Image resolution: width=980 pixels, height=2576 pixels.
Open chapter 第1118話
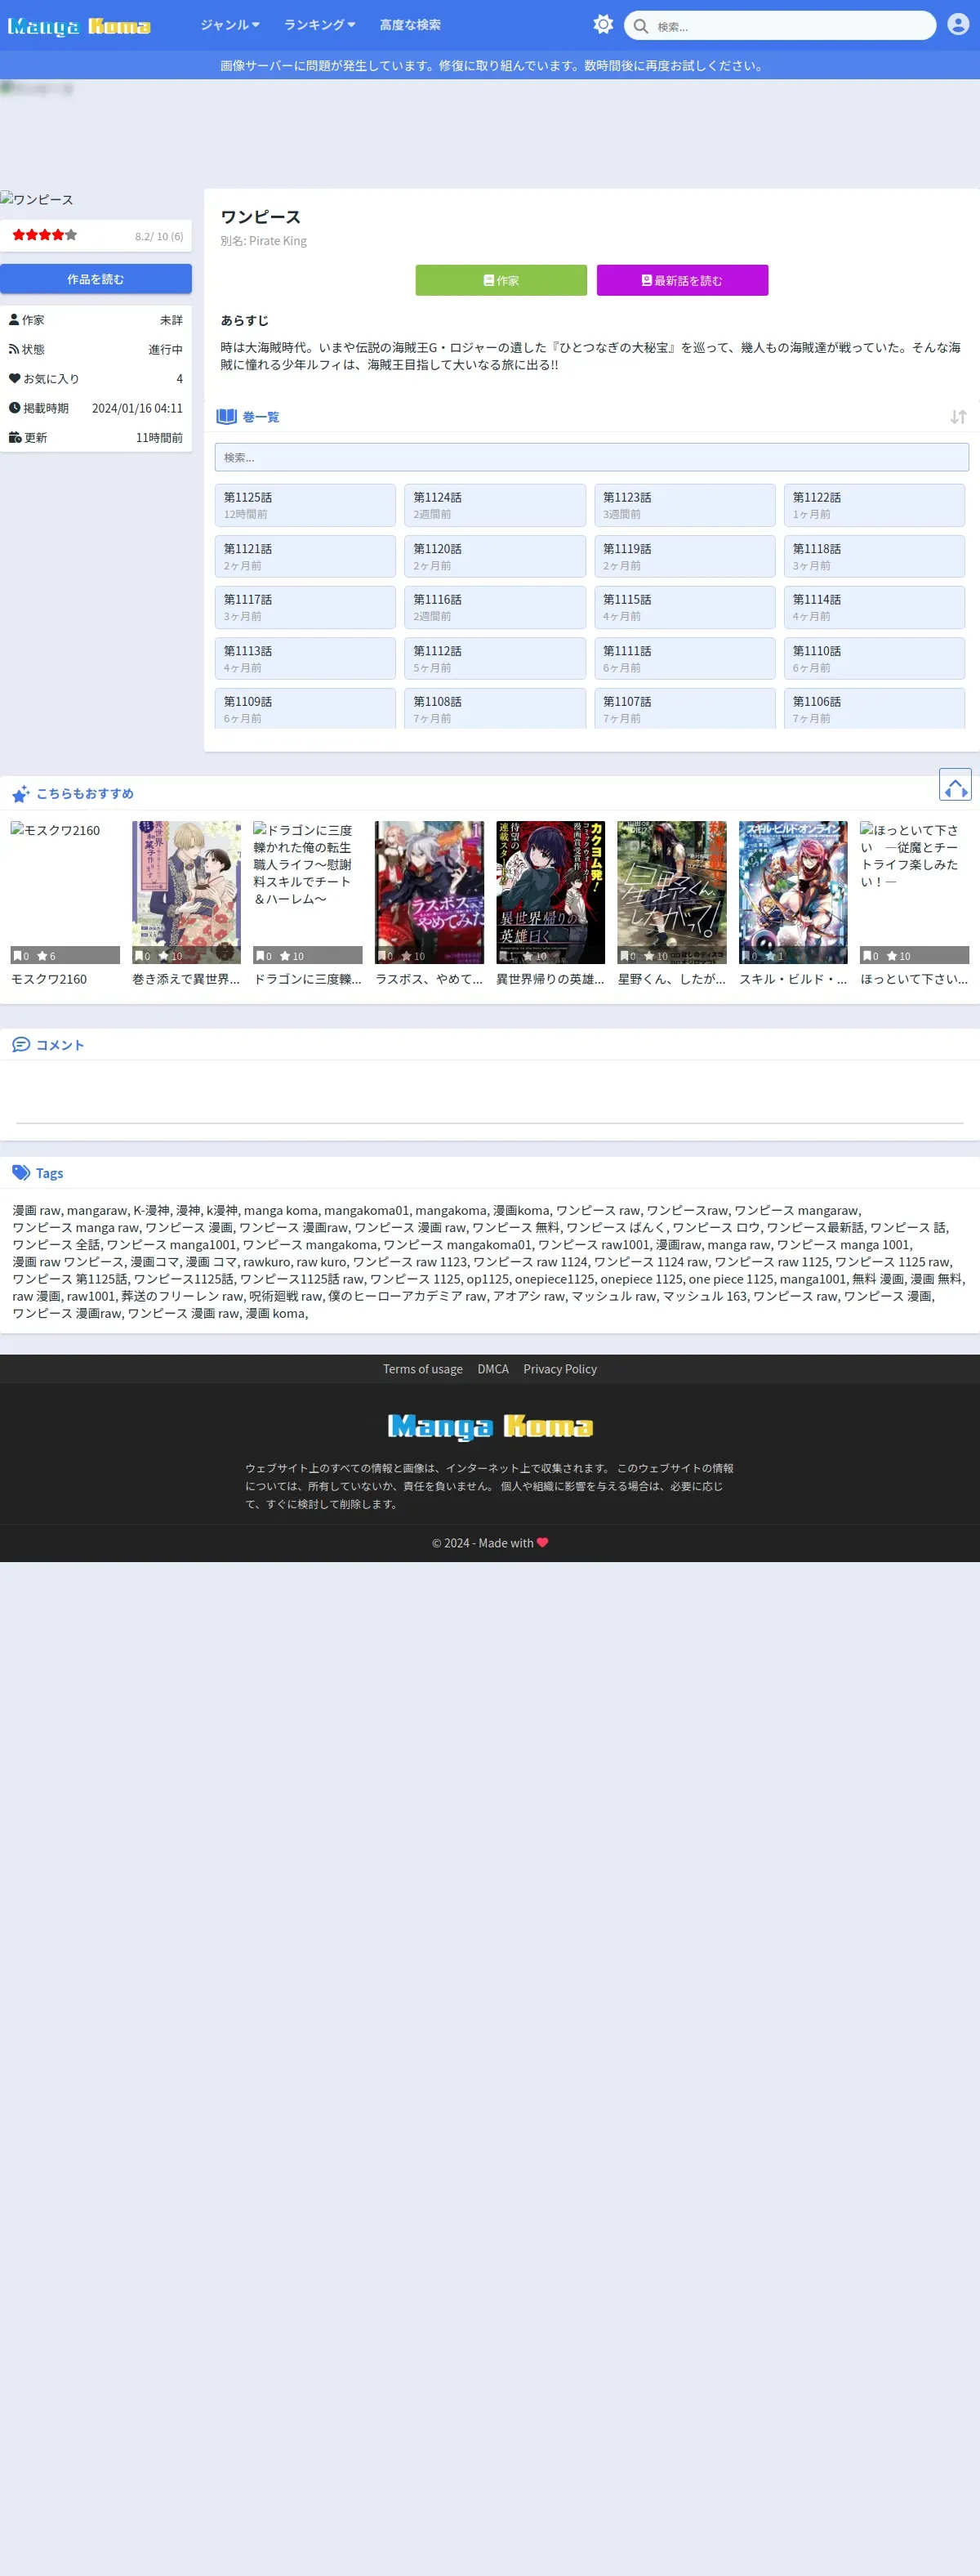coord(874,557)
